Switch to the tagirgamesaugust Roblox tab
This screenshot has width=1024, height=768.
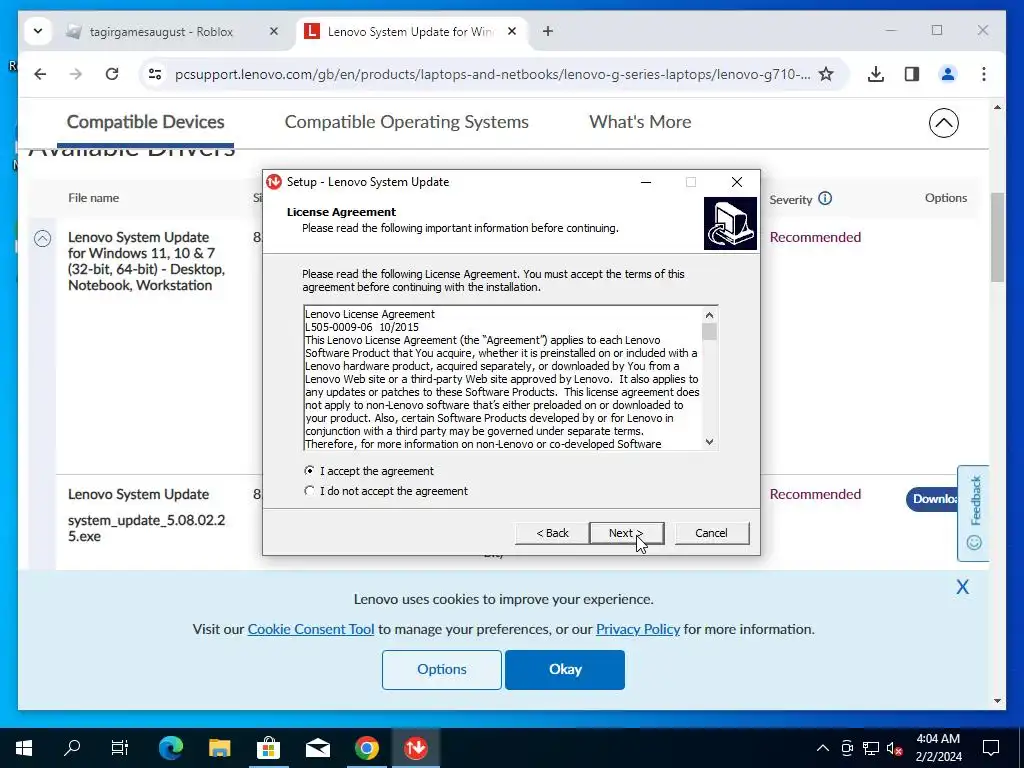161,31
